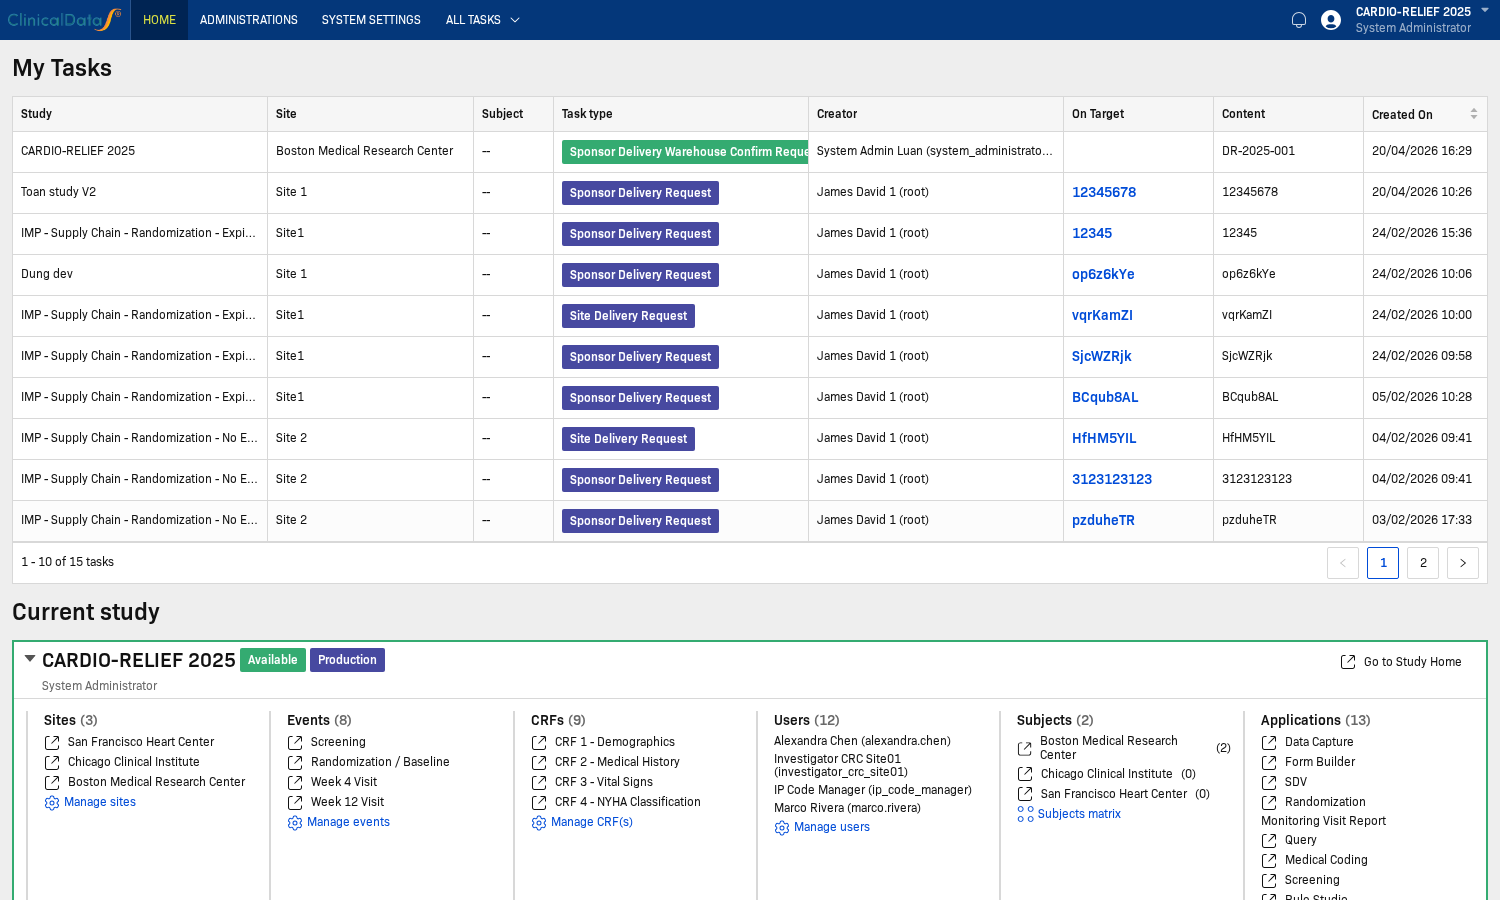Image resolution: width=1500 pixels, height=900 pixels.
Task: Open the Subjects matrix grid icon
Action: [1025, 815]
